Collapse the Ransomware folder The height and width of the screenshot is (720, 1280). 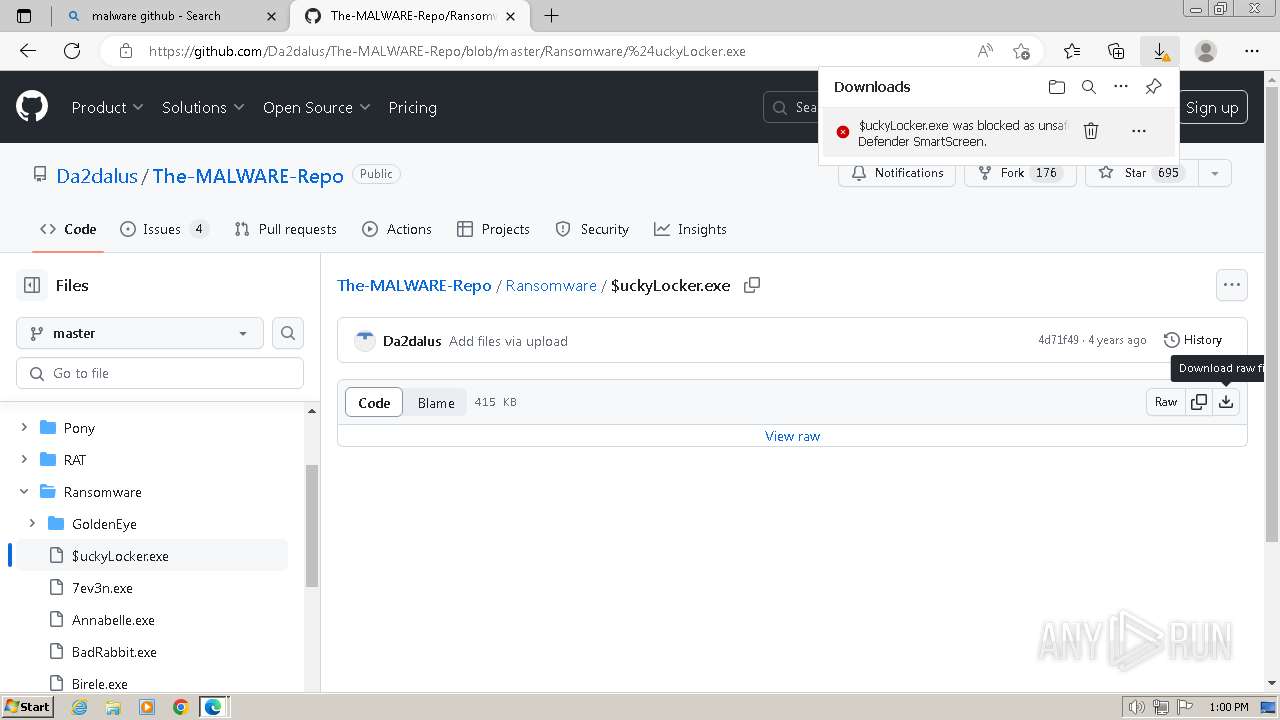24,491
